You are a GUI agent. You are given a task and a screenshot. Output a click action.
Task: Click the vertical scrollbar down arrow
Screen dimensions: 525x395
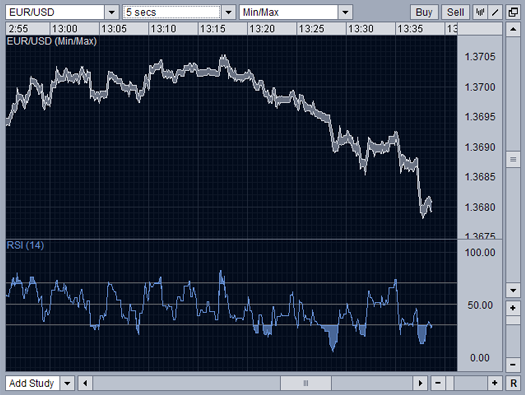click(513, 290)
